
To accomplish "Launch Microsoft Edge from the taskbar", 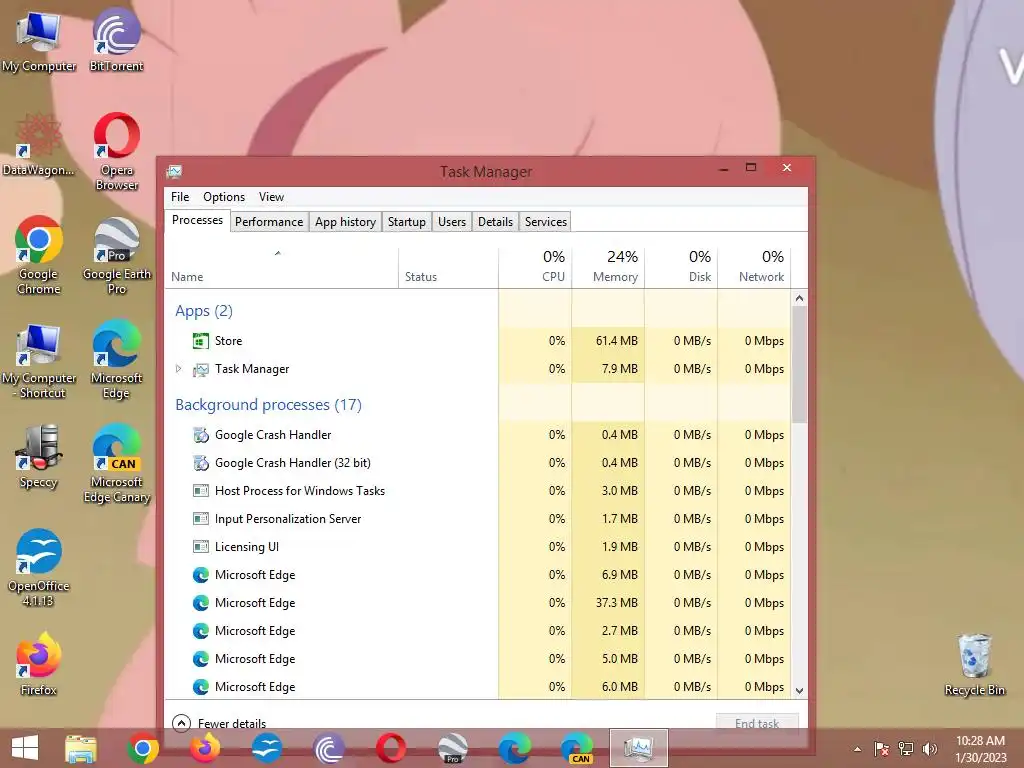I will 515,748.
